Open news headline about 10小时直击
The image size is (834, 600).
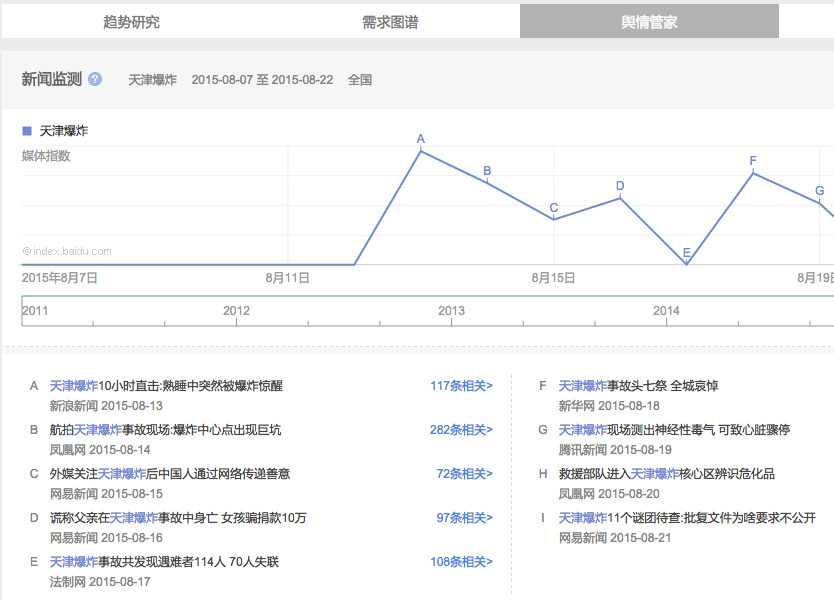pyautogui.click(x=166, y=386)
